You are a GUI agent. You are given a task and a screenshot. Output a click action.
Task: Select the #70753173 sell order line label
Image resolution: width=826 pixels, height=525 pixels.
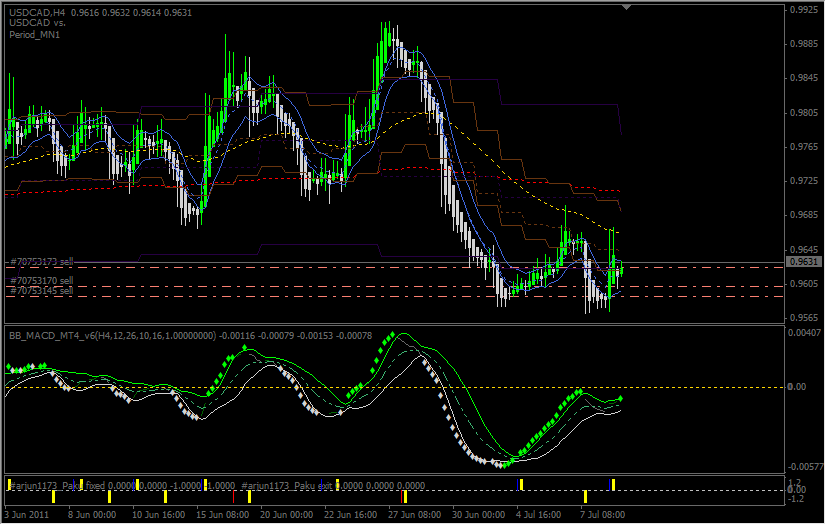click(41, 261)
